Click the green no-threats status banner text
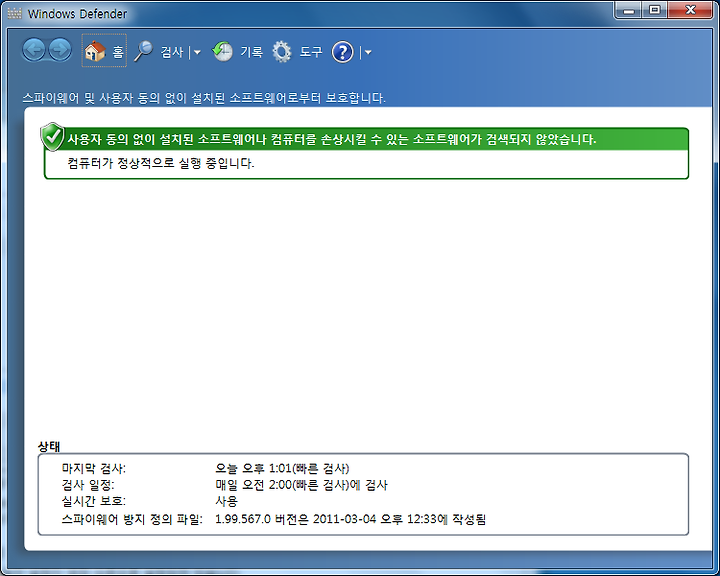This screenshot has width=720, height=576. (332, 139)
